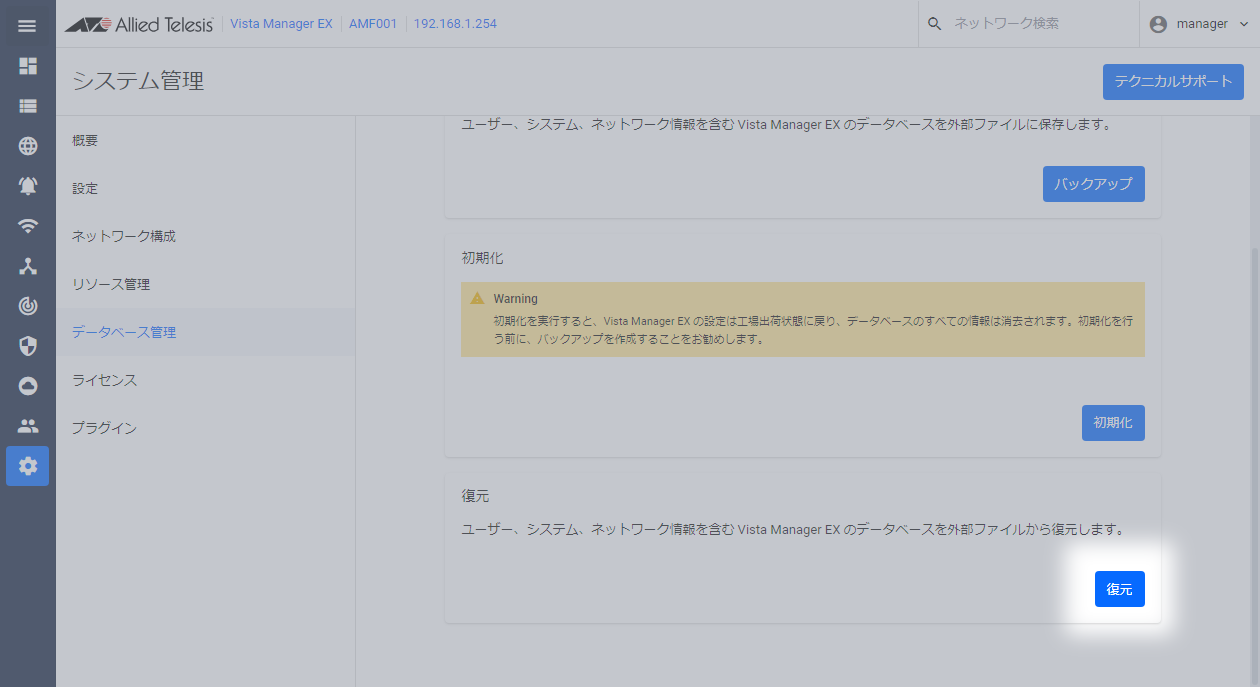Open the hamburger menu in sidebar

point(27,25)
